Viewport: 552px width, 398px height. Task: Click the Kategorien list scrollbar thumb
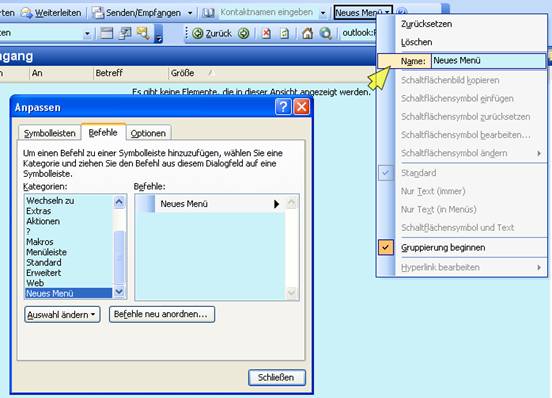119,257
